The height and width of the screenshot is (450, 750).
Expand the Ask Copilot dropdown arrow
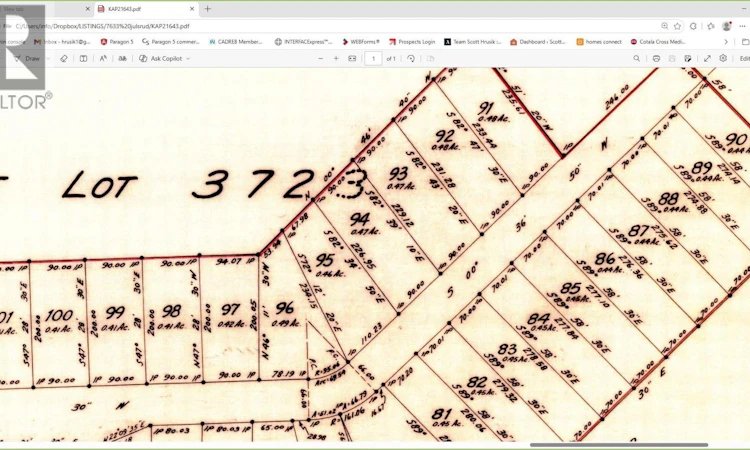[x=188, y=58]
